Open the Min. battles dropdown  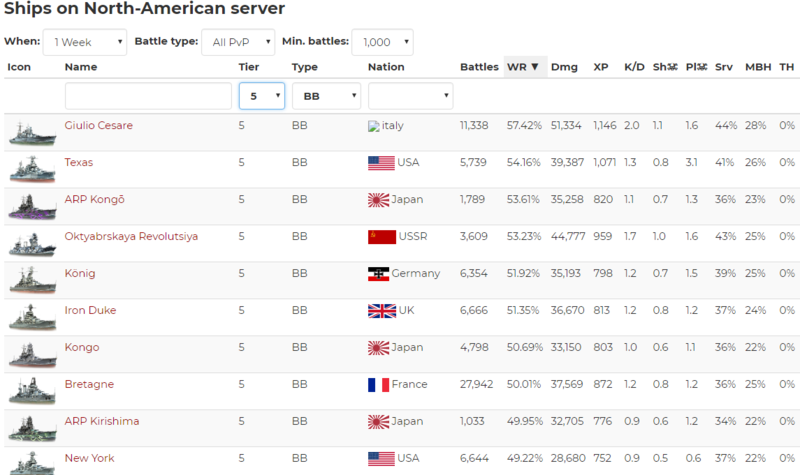[x=382, y=42]
